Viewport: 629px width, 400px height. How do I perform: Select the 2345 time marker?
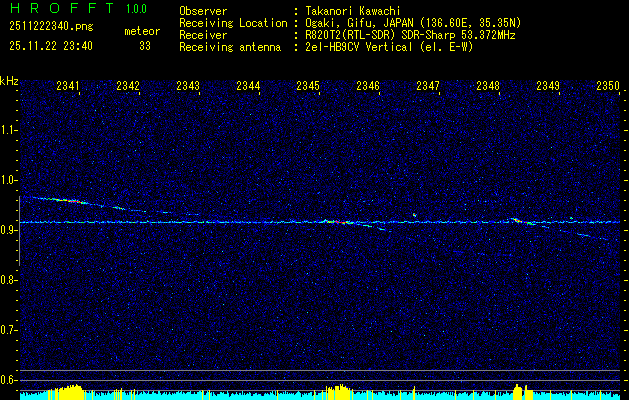(x=308, y=87)
